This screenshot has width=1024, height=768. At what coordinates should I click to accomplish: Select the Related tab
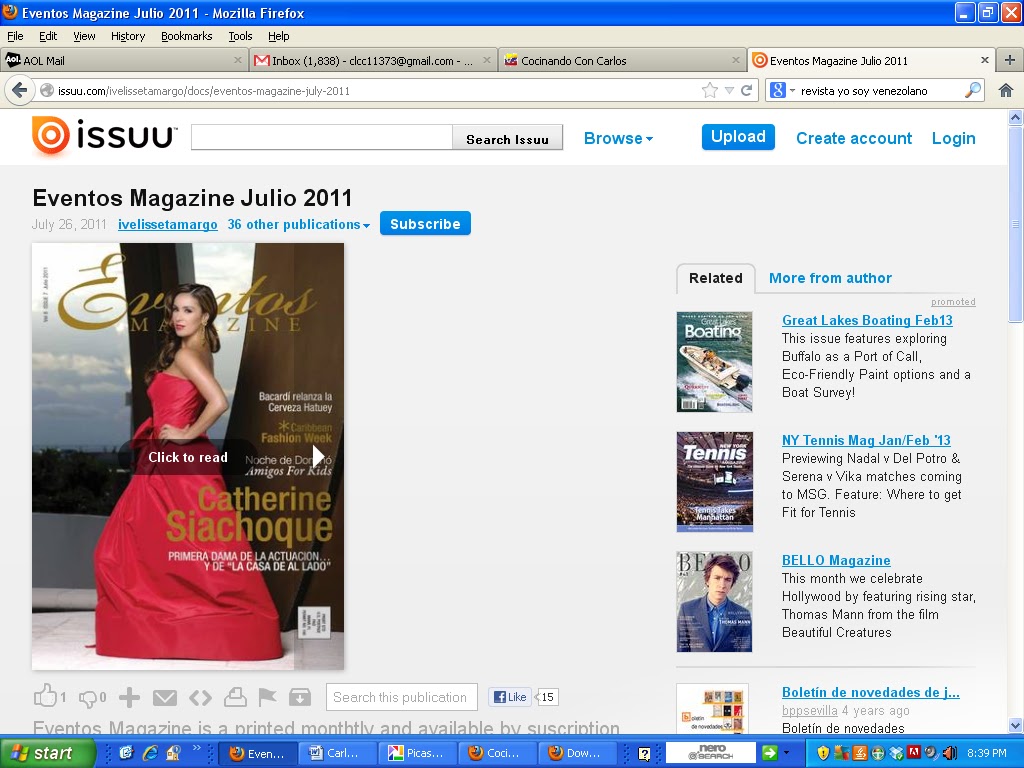pyautogui.click(x=716, y=278)
